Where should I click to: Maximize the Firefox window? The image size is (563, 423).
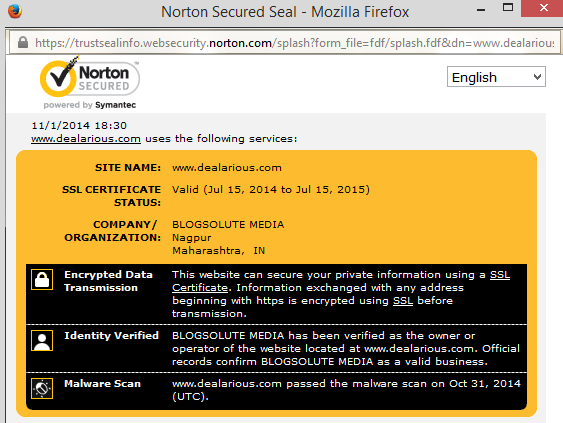pos(508,8)
